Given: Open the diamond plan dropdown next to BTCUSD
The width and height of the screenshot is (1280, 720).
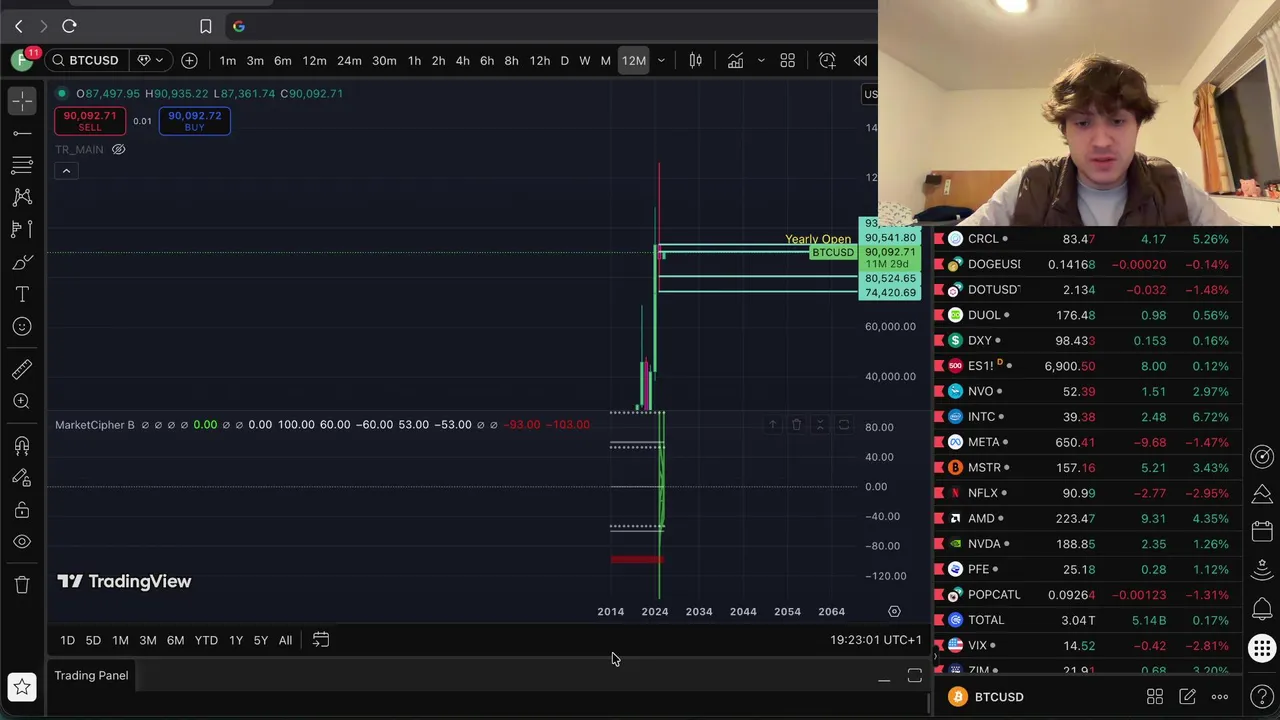Looking at the screenshot, I should click(x=149, y=61).
